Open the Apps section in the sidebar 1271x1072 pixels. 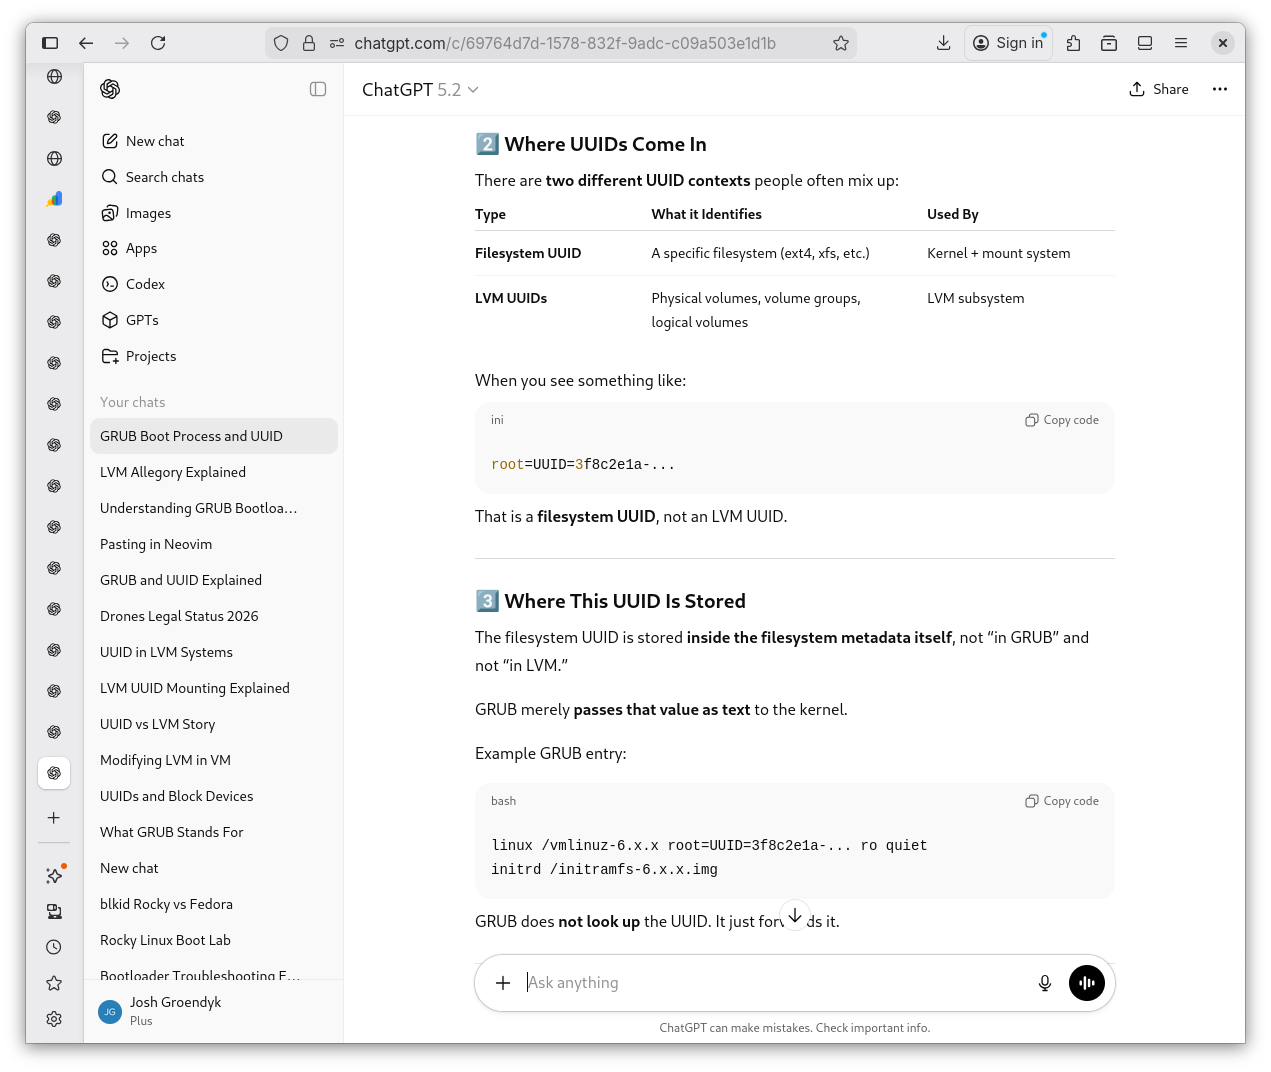click(x=141, y=248)
